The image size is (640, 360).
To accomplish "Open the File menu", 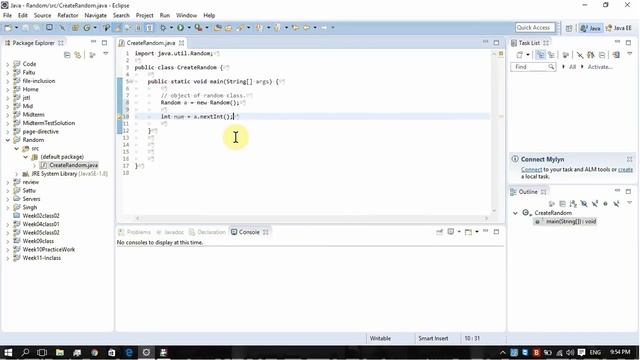I will (7, 16).
